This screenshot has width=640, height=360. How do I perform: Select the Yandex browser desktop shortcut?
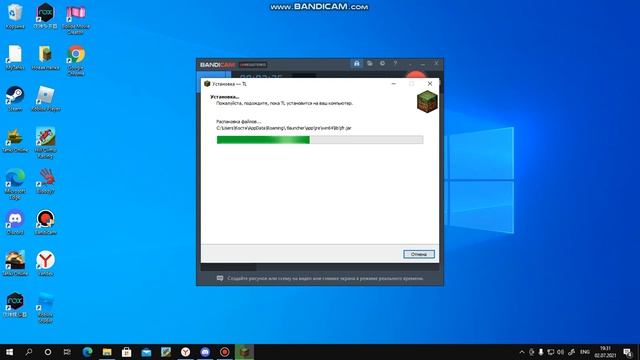coord(45,263)
